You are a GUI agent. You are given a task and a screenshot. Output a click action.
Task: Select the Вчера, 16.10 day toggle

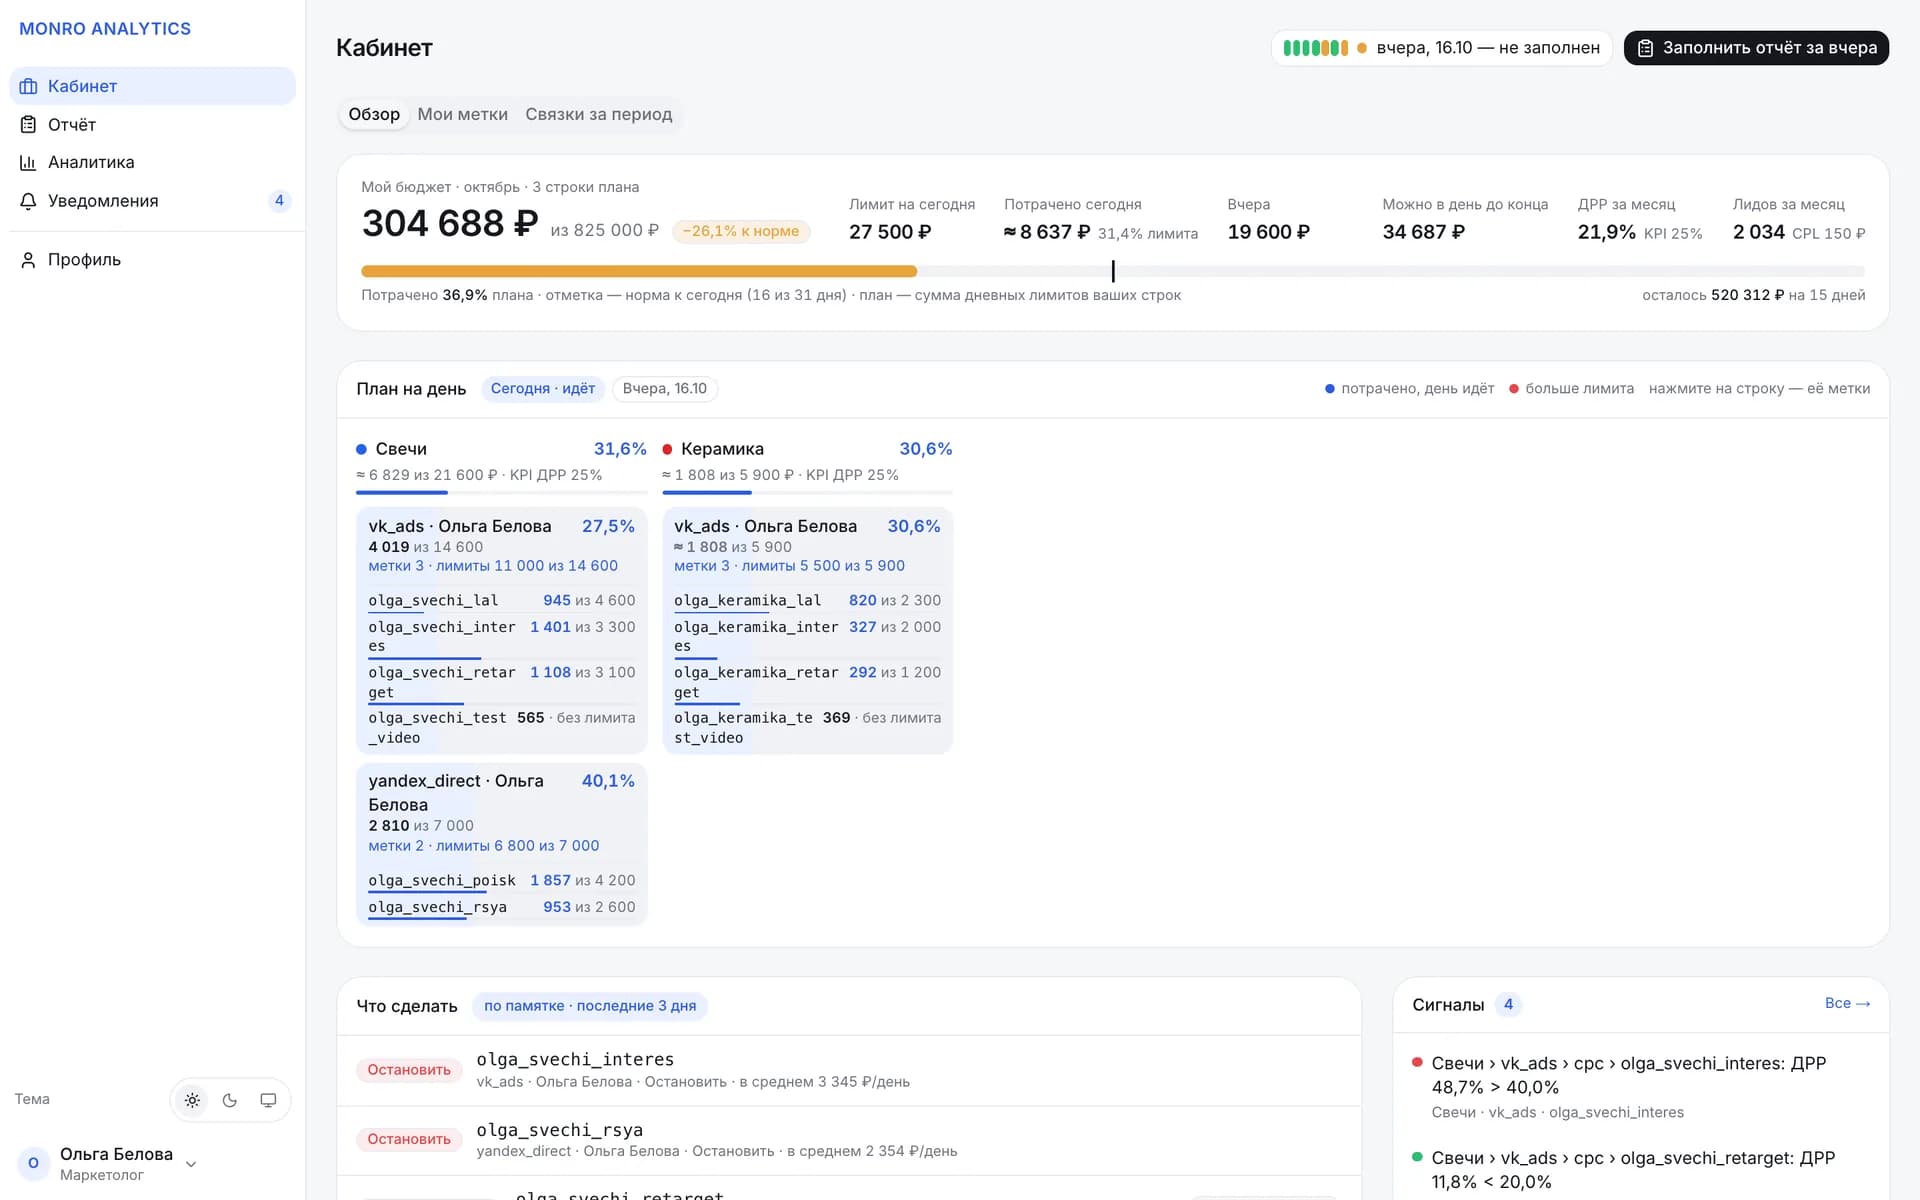pyautogui.click(x=665, y=389)
